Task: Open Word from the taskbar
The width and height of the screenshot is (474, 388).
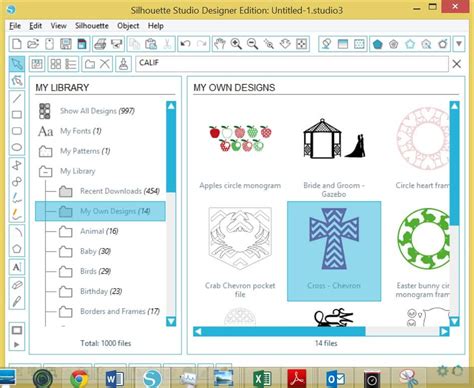Action: pyautogui.click(x=115, y=379)
